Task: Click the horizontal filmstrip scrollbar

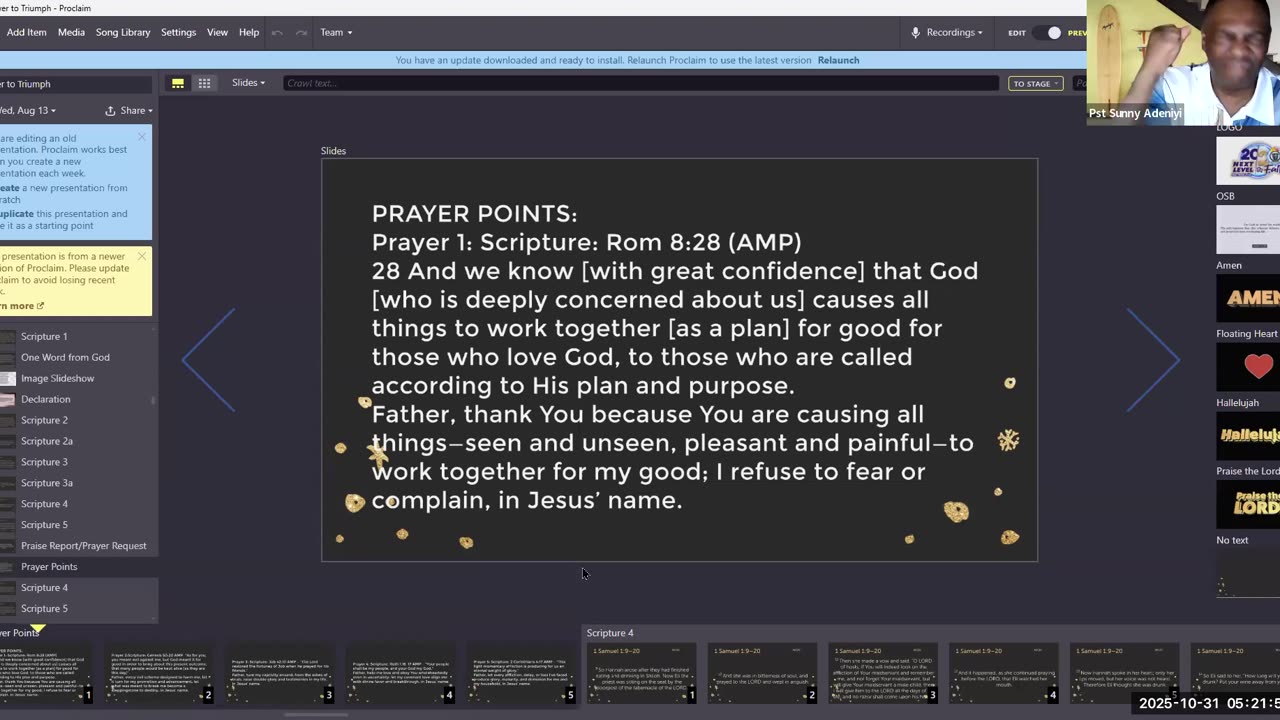Action: coord(316,714)
